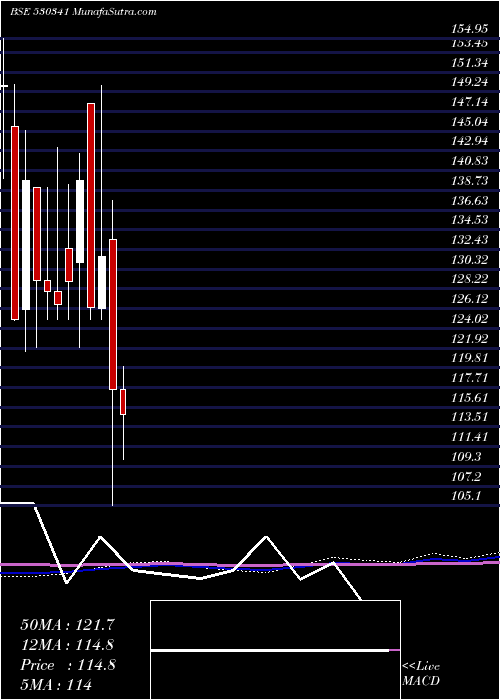The height and width of the screenshot is (700, 500).
Task: Click the 111.41 price axis label
Action: [x=470, y=437]
